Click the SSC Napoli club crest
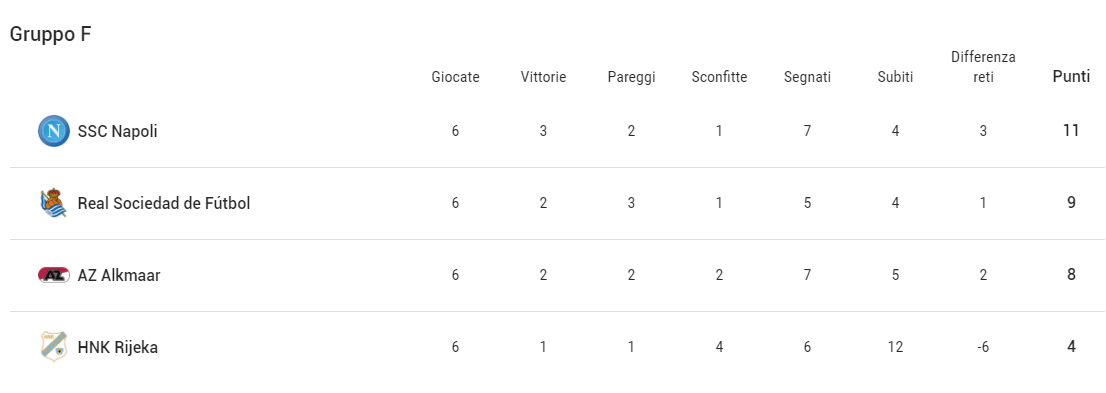1106x393 pixels. point(54,131)
